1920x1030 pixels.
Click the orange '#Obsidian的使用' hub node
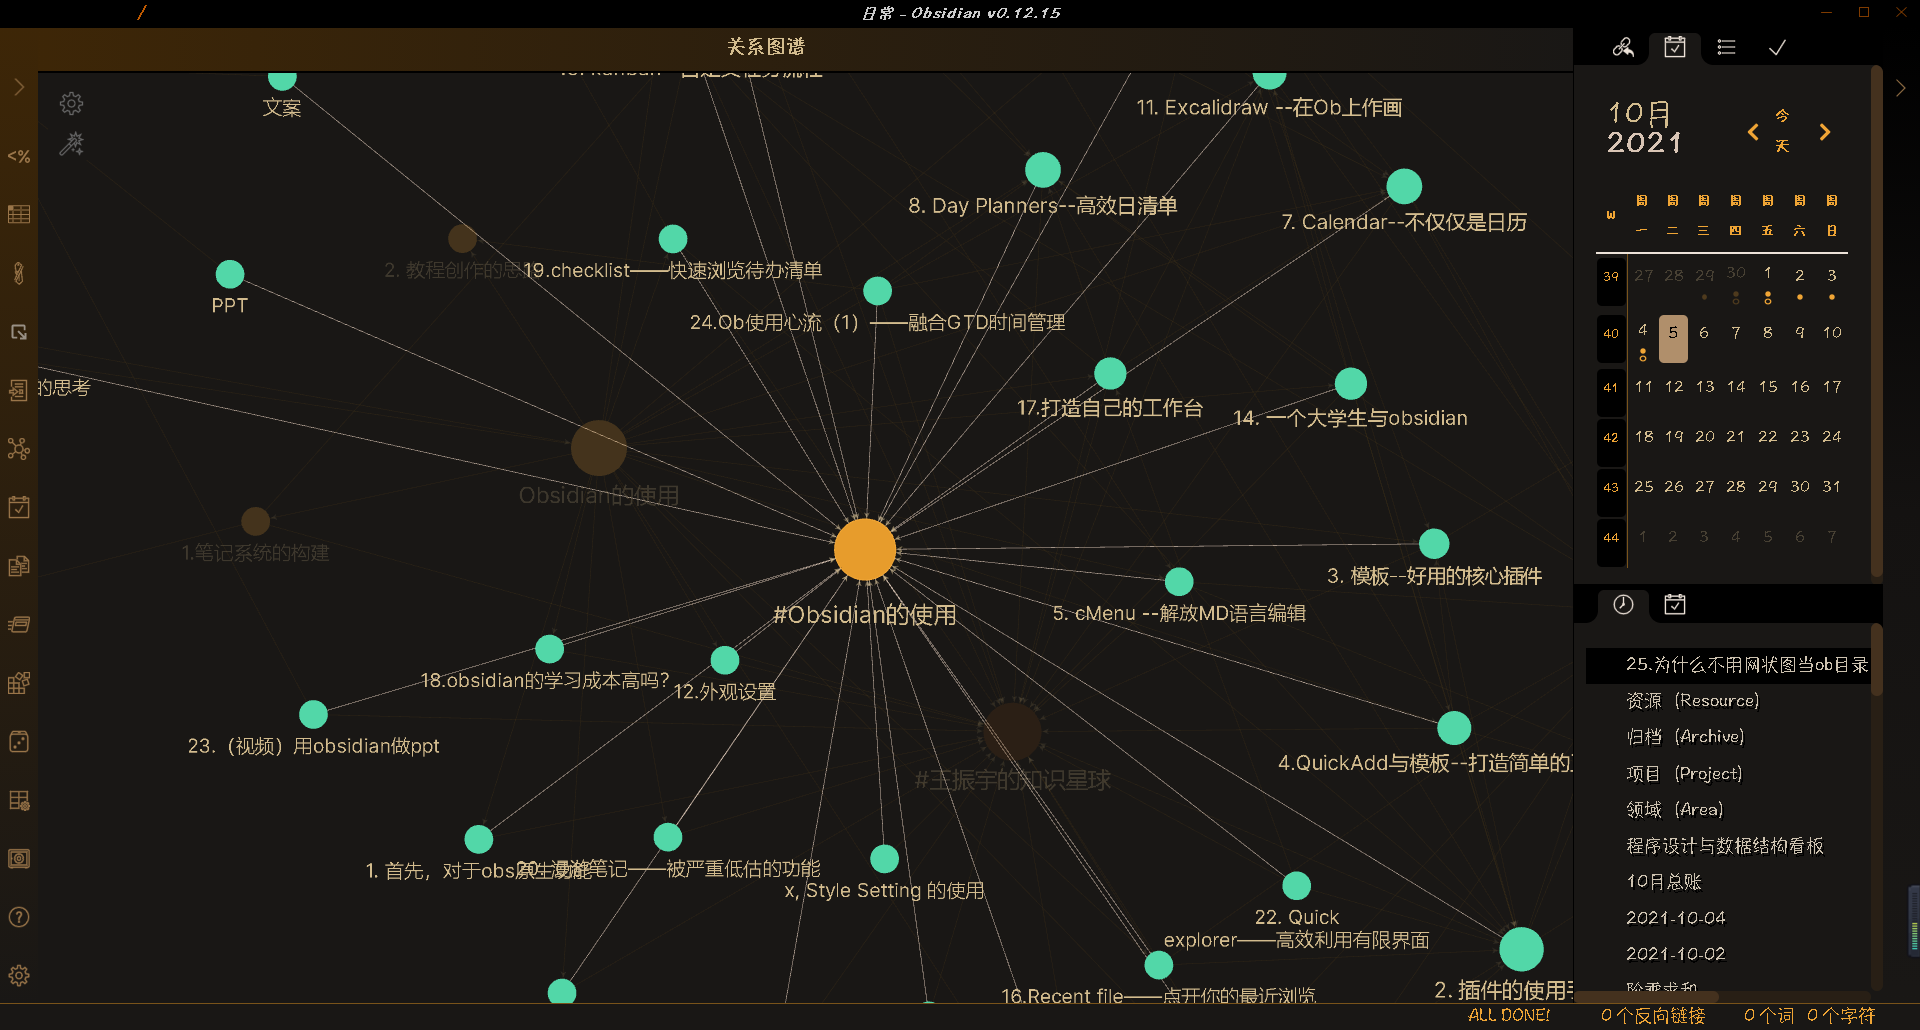[865, 549]
